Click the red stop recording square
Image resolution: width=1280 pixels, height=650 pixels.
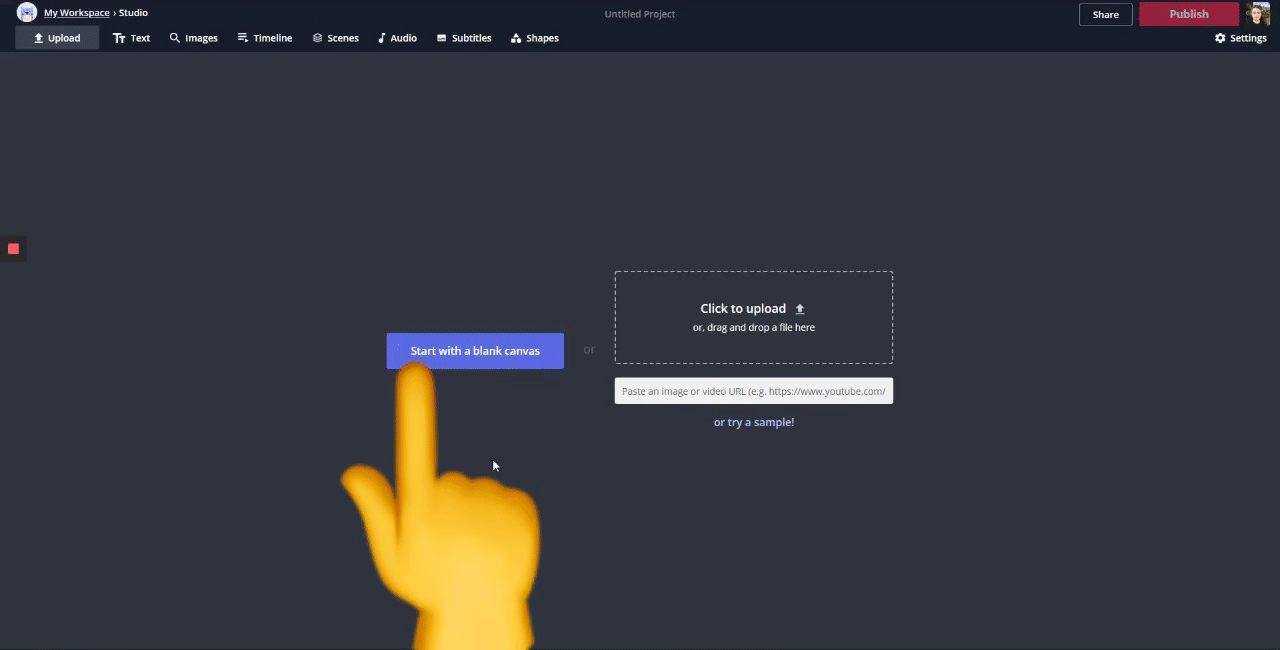coord(13,248)
